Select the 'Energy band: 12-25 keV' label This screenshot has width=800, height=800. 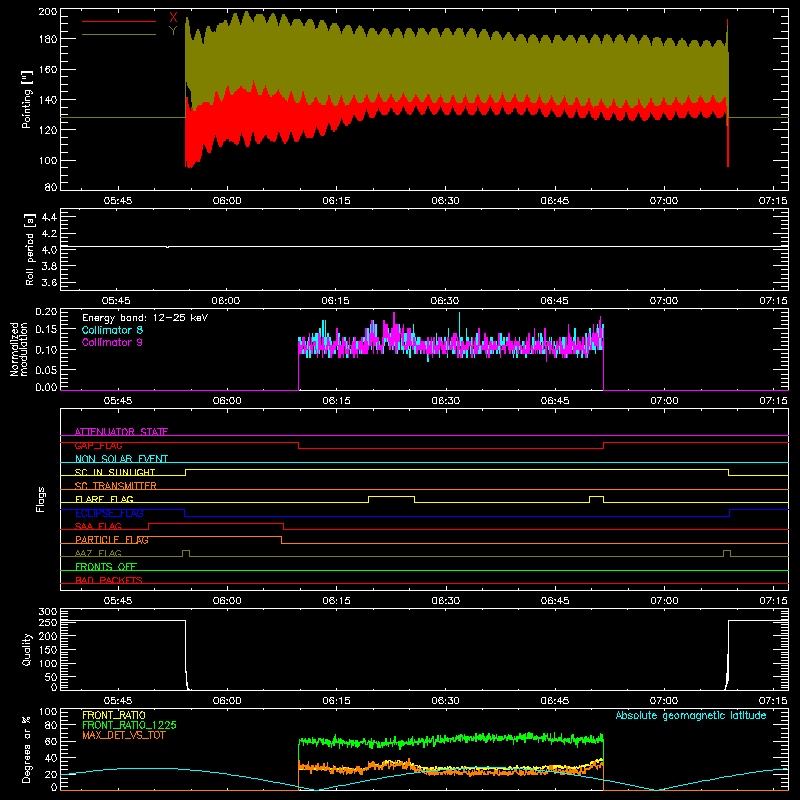point(145,318)
